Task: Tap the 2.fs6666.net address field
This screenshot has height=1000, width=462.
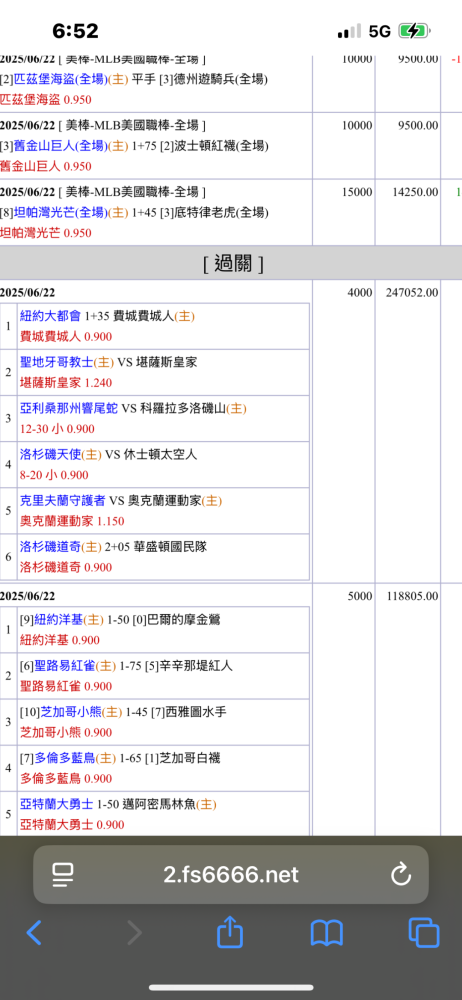Action: (231, 874)
